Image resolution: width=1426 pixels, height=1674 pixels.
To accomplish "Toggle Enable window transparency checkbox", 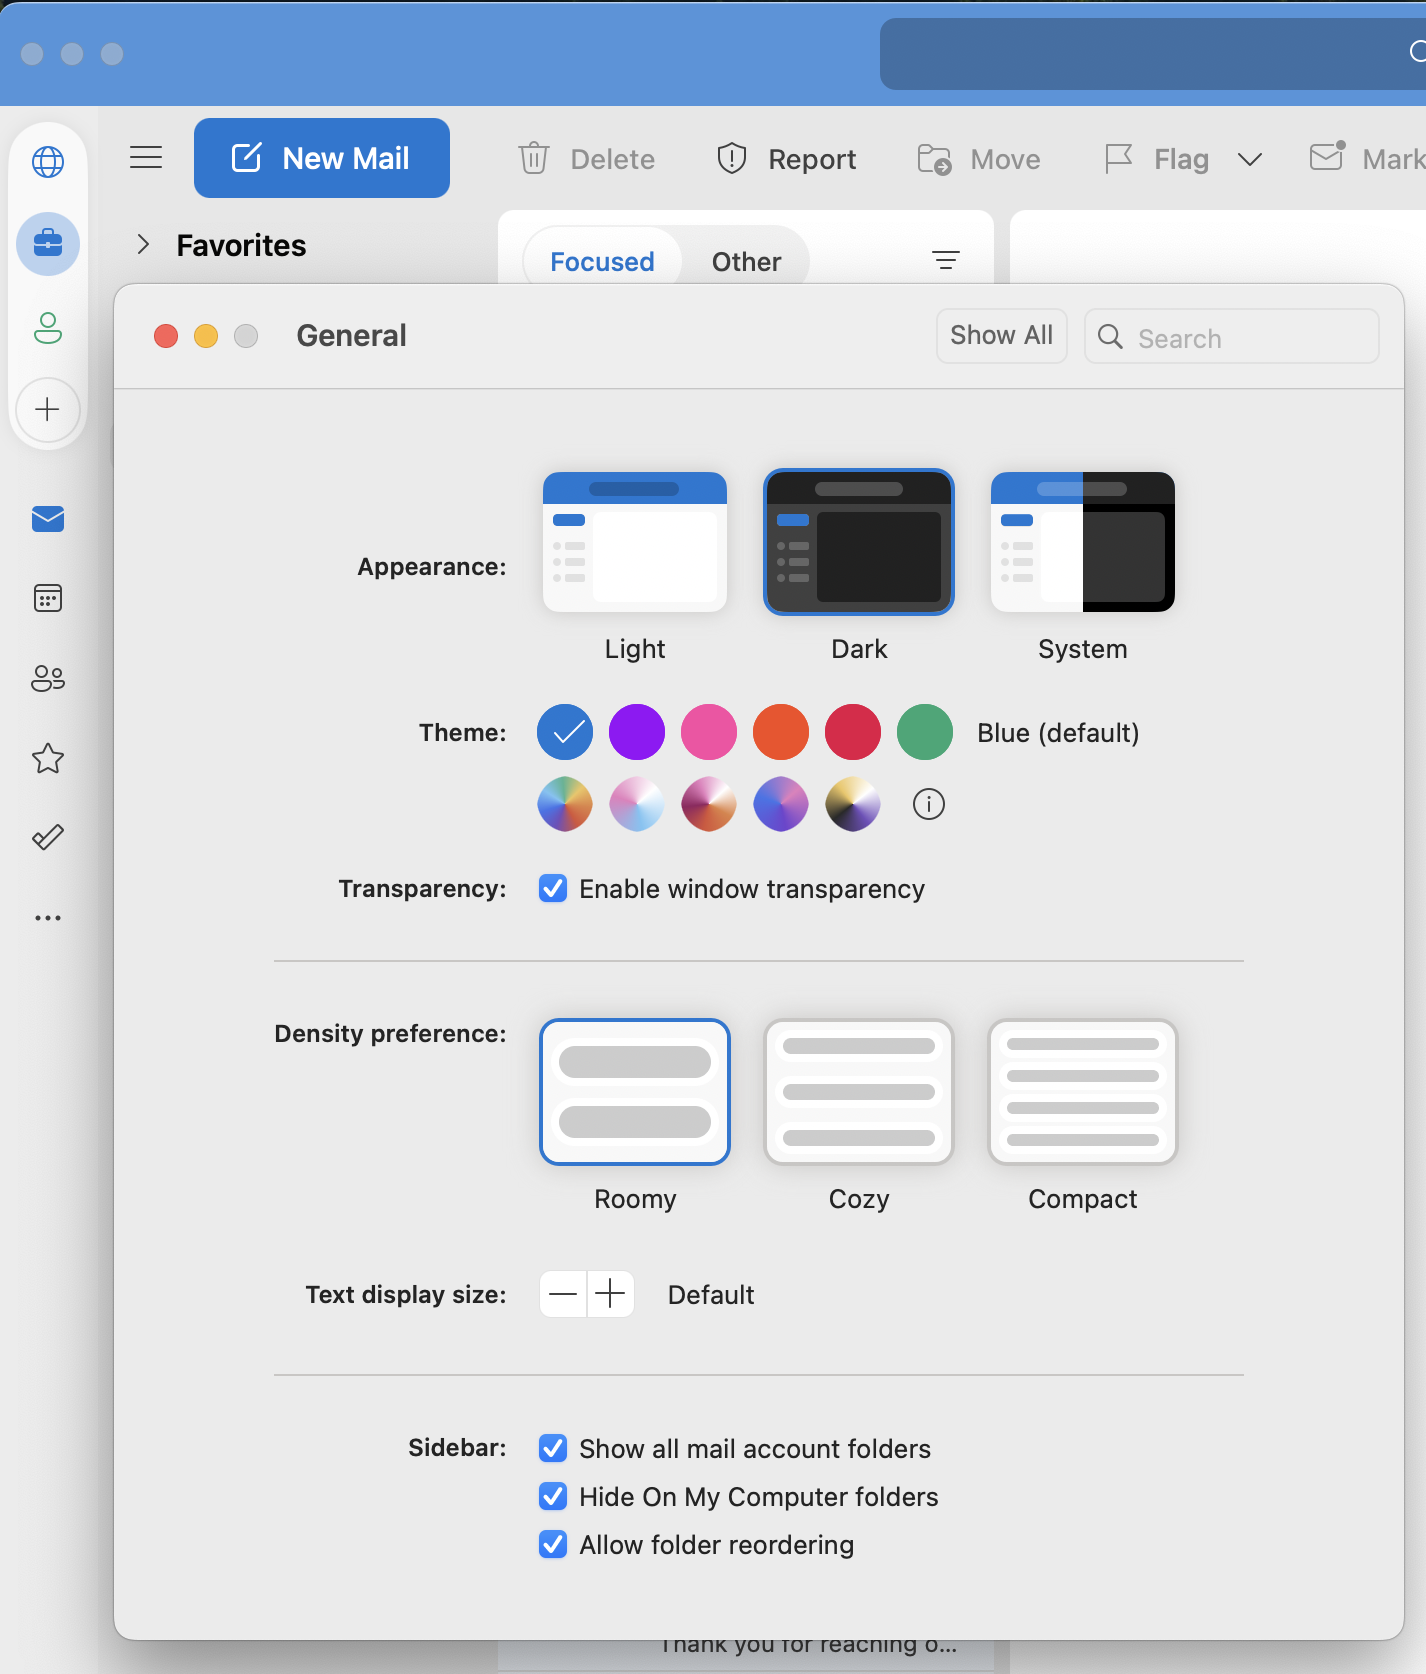I will point(553,888).
